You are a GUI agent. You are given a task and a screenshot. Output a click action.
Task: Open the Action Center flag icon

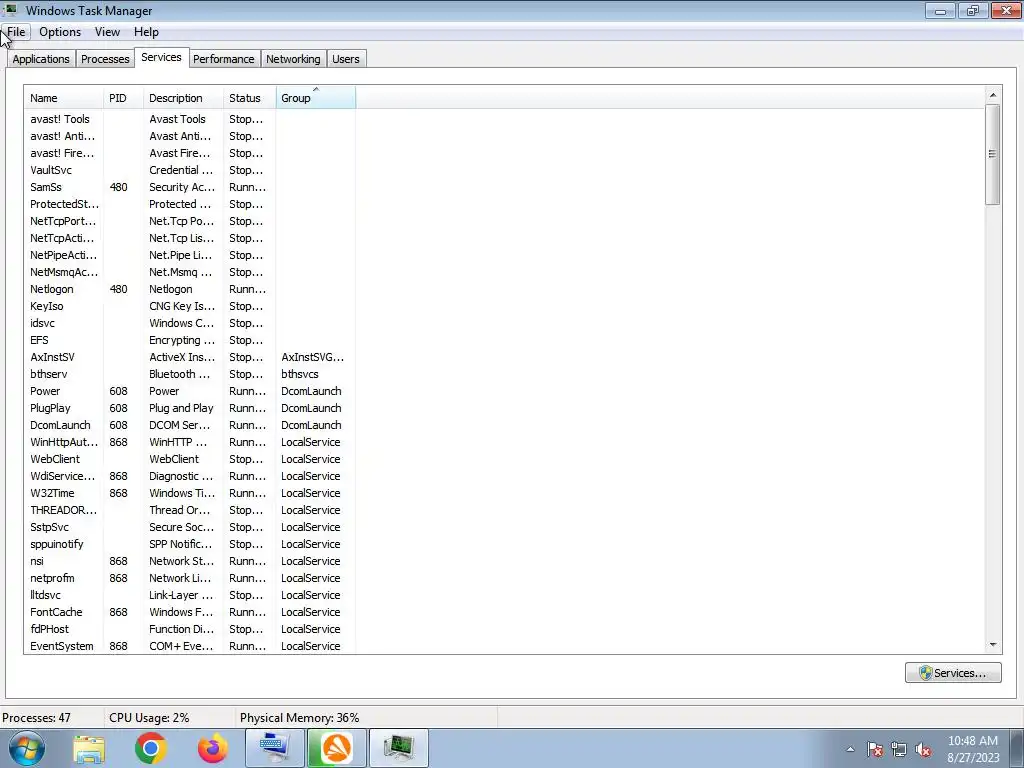pos(875,749)
